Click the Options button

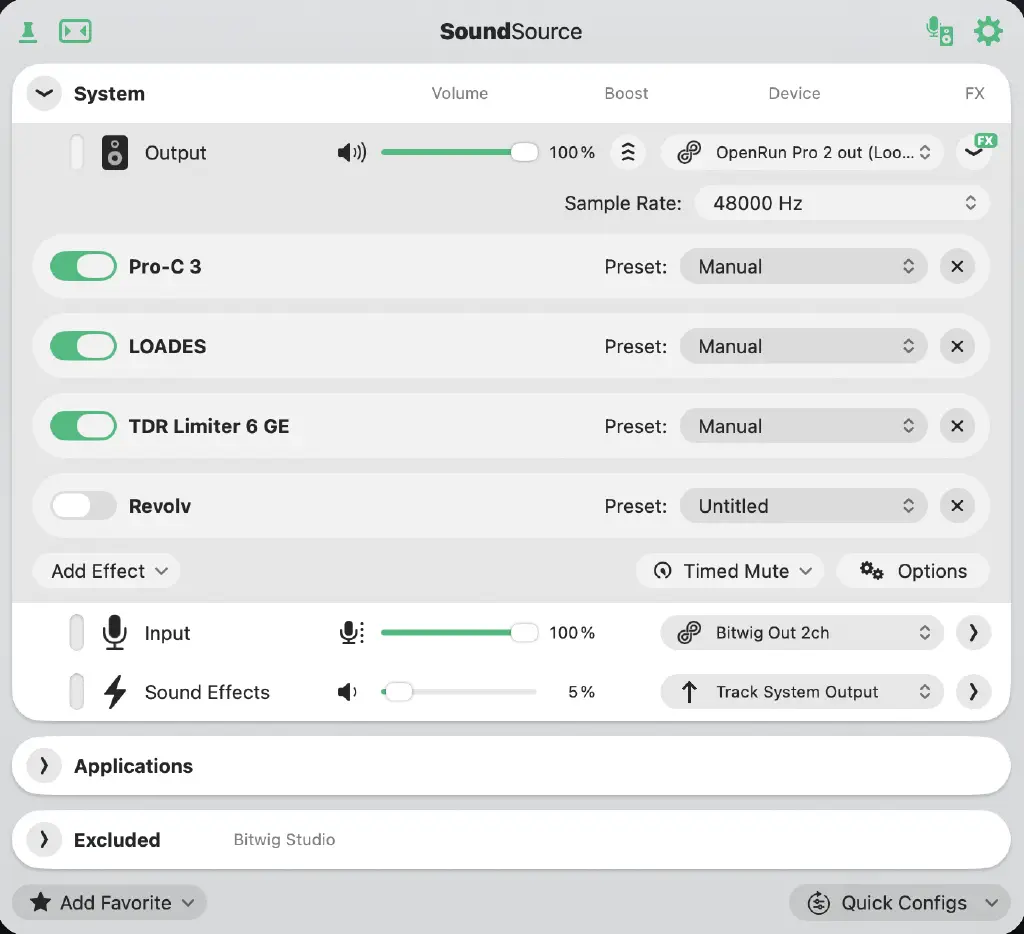tap(913, 571)
